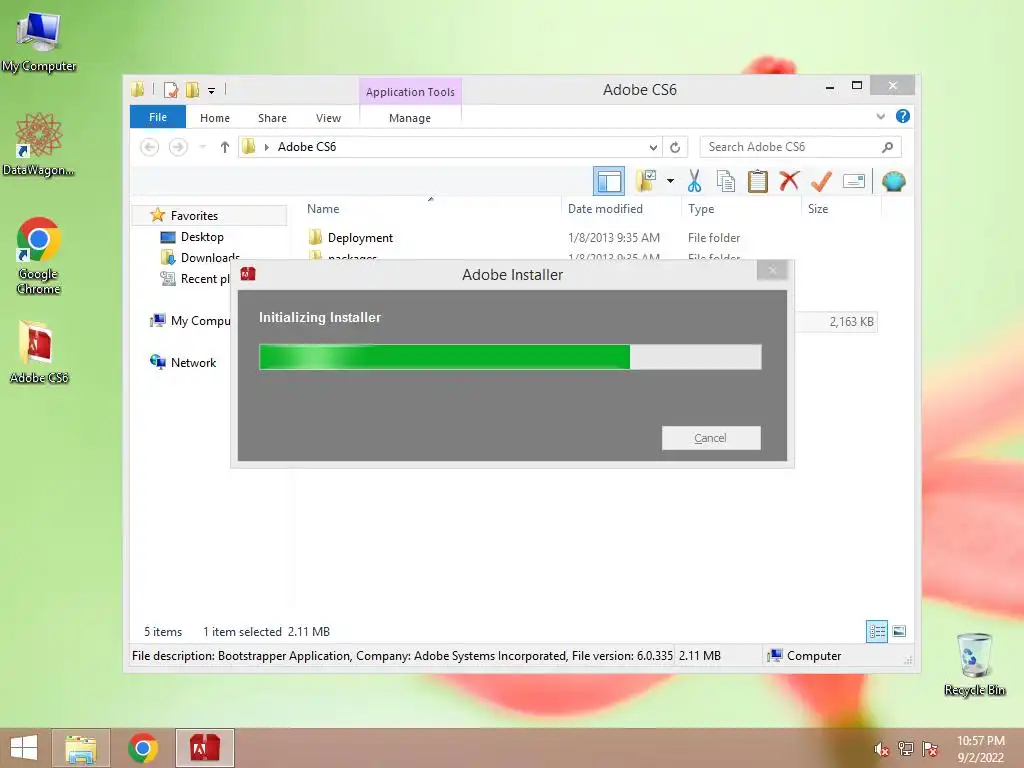
Task: Click the Cut scissors toolbar icon
Action: (x=694, y=181)
